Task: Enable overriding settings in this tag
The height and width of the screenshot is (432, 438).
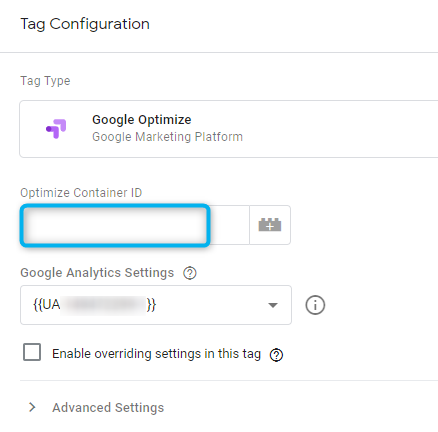Action: (32, 352)
